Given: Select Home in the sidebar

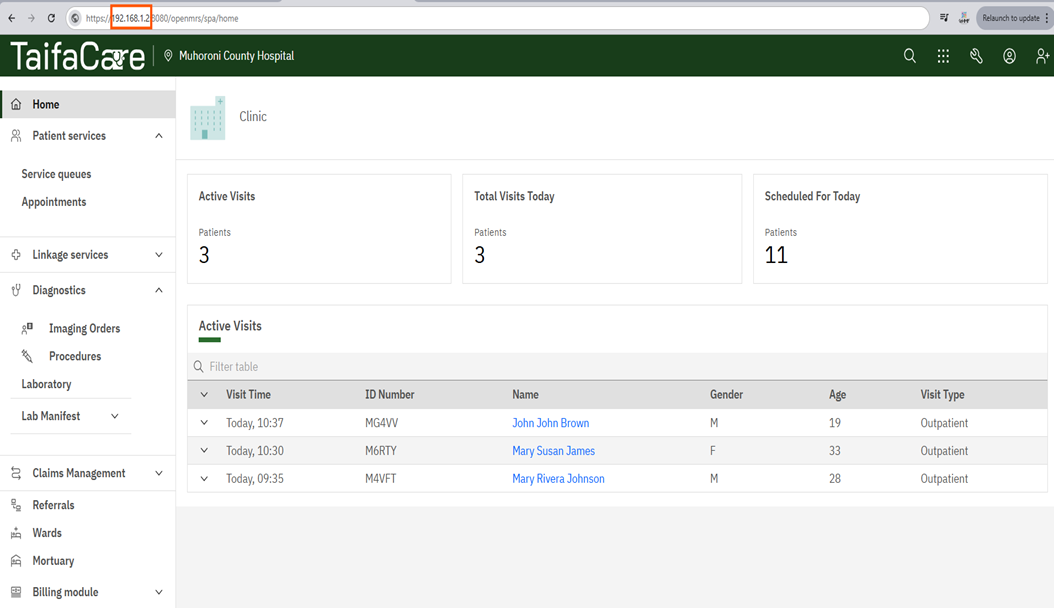Looking at the screenshot, I should [87, 104].
